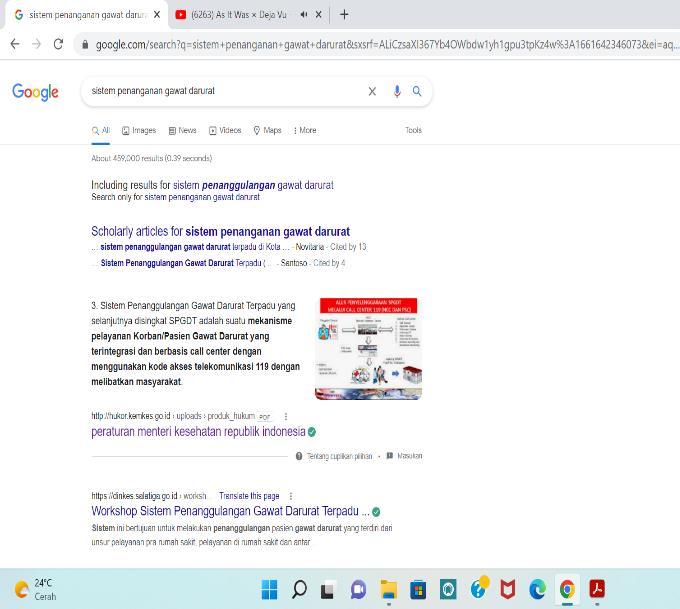Open the search Tools options
The width and height of the screenshot is (680, 609).
413,130
